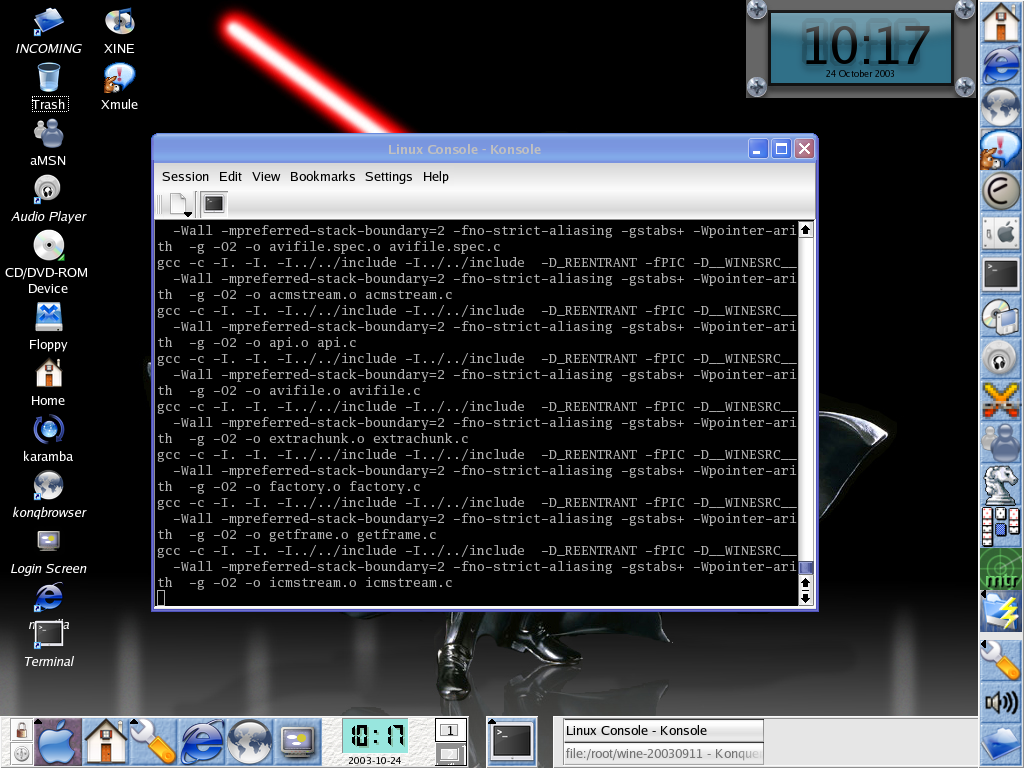Maximize the Konsole window
1024x768 pixels.
[x=781, y=149]
